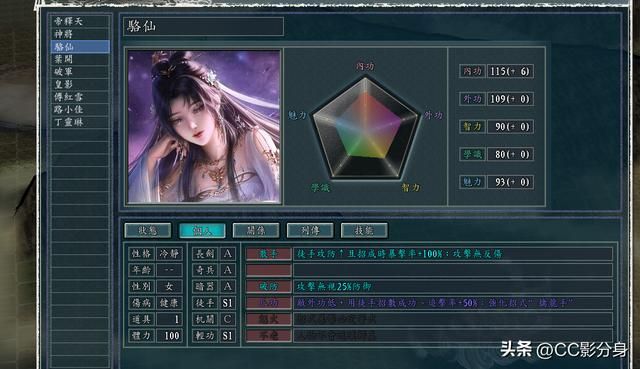The width and height of the screenshot is (640, 369).
Task: Click the 魅力 label on radar chart
Action: point(297,115)
